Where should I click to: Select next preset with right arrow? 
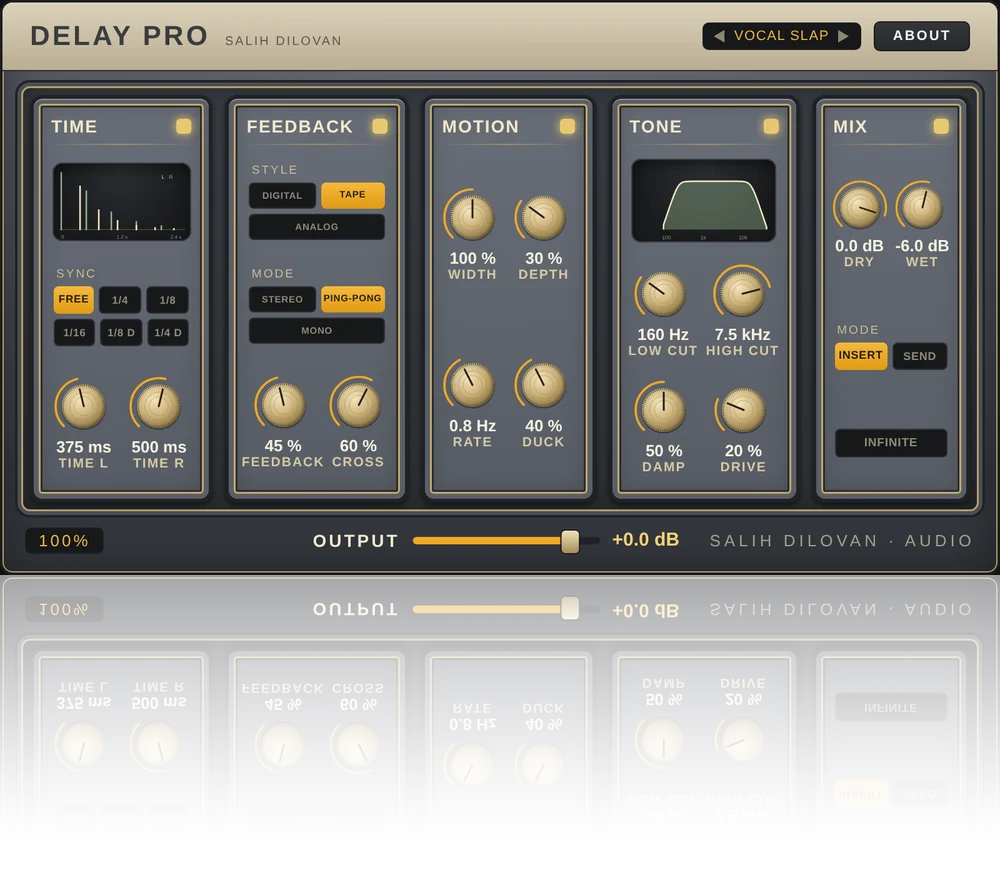click(843, 36)
